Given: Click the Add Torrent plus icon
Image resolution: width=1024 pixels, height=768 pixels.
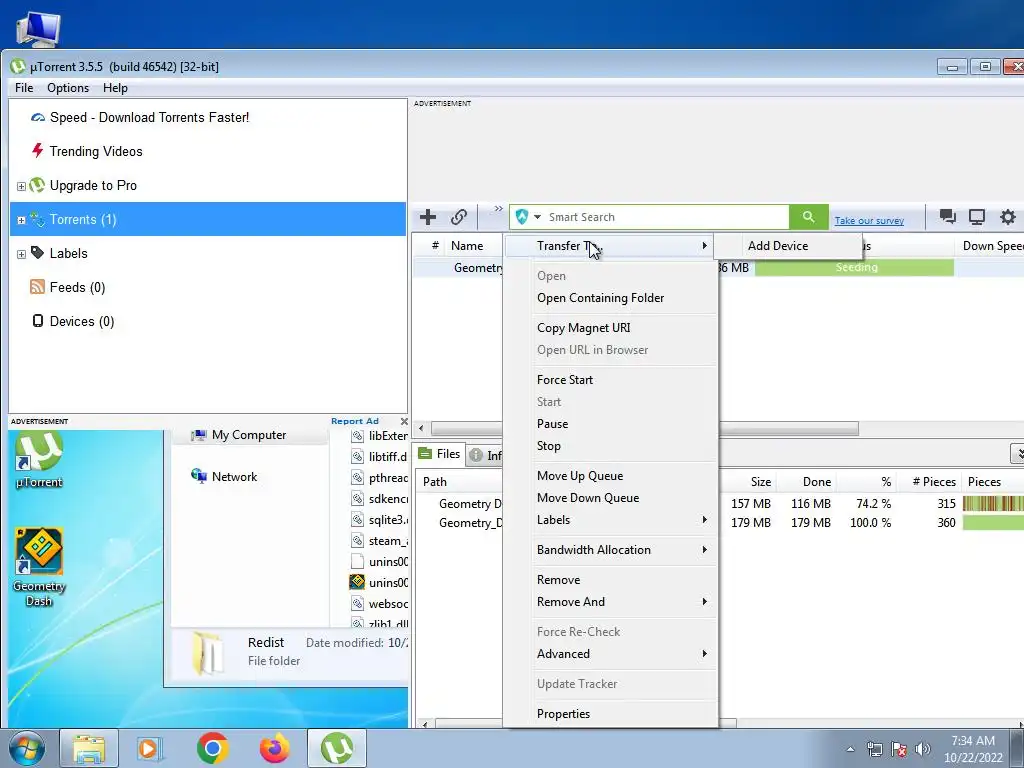Looking at the screenshot, I should [428, 217].
